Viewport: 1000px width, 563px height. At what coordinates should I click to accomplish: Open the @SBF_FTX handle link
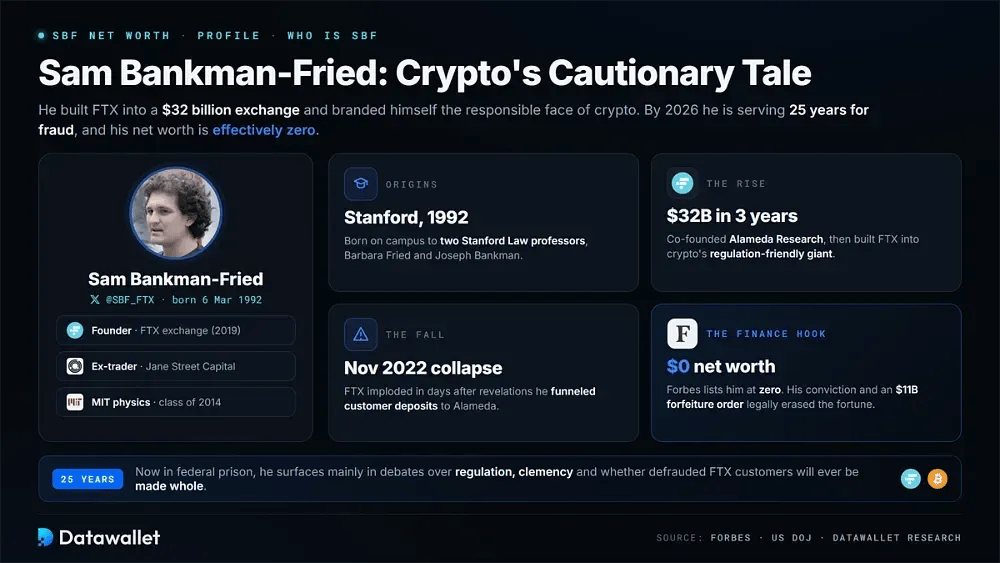[129, 300]
